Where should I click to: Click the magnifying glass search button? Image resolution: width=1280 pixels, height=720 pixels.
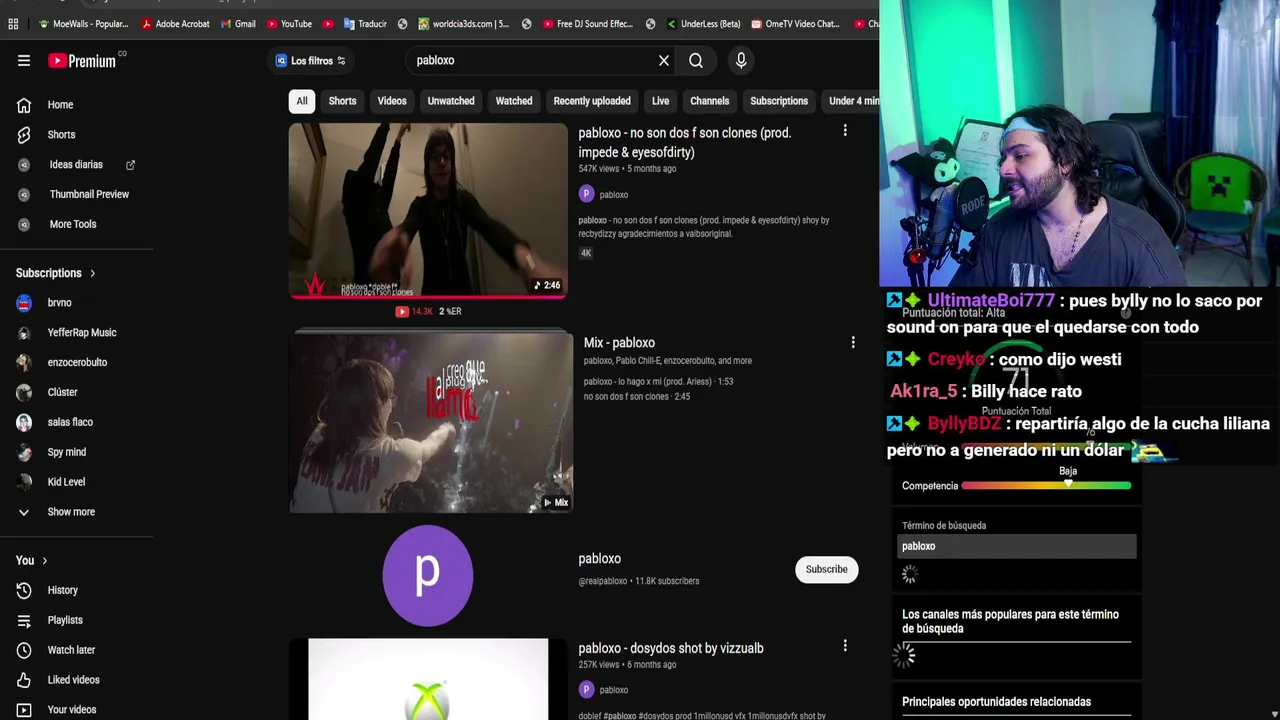click(x=696, y=61)
